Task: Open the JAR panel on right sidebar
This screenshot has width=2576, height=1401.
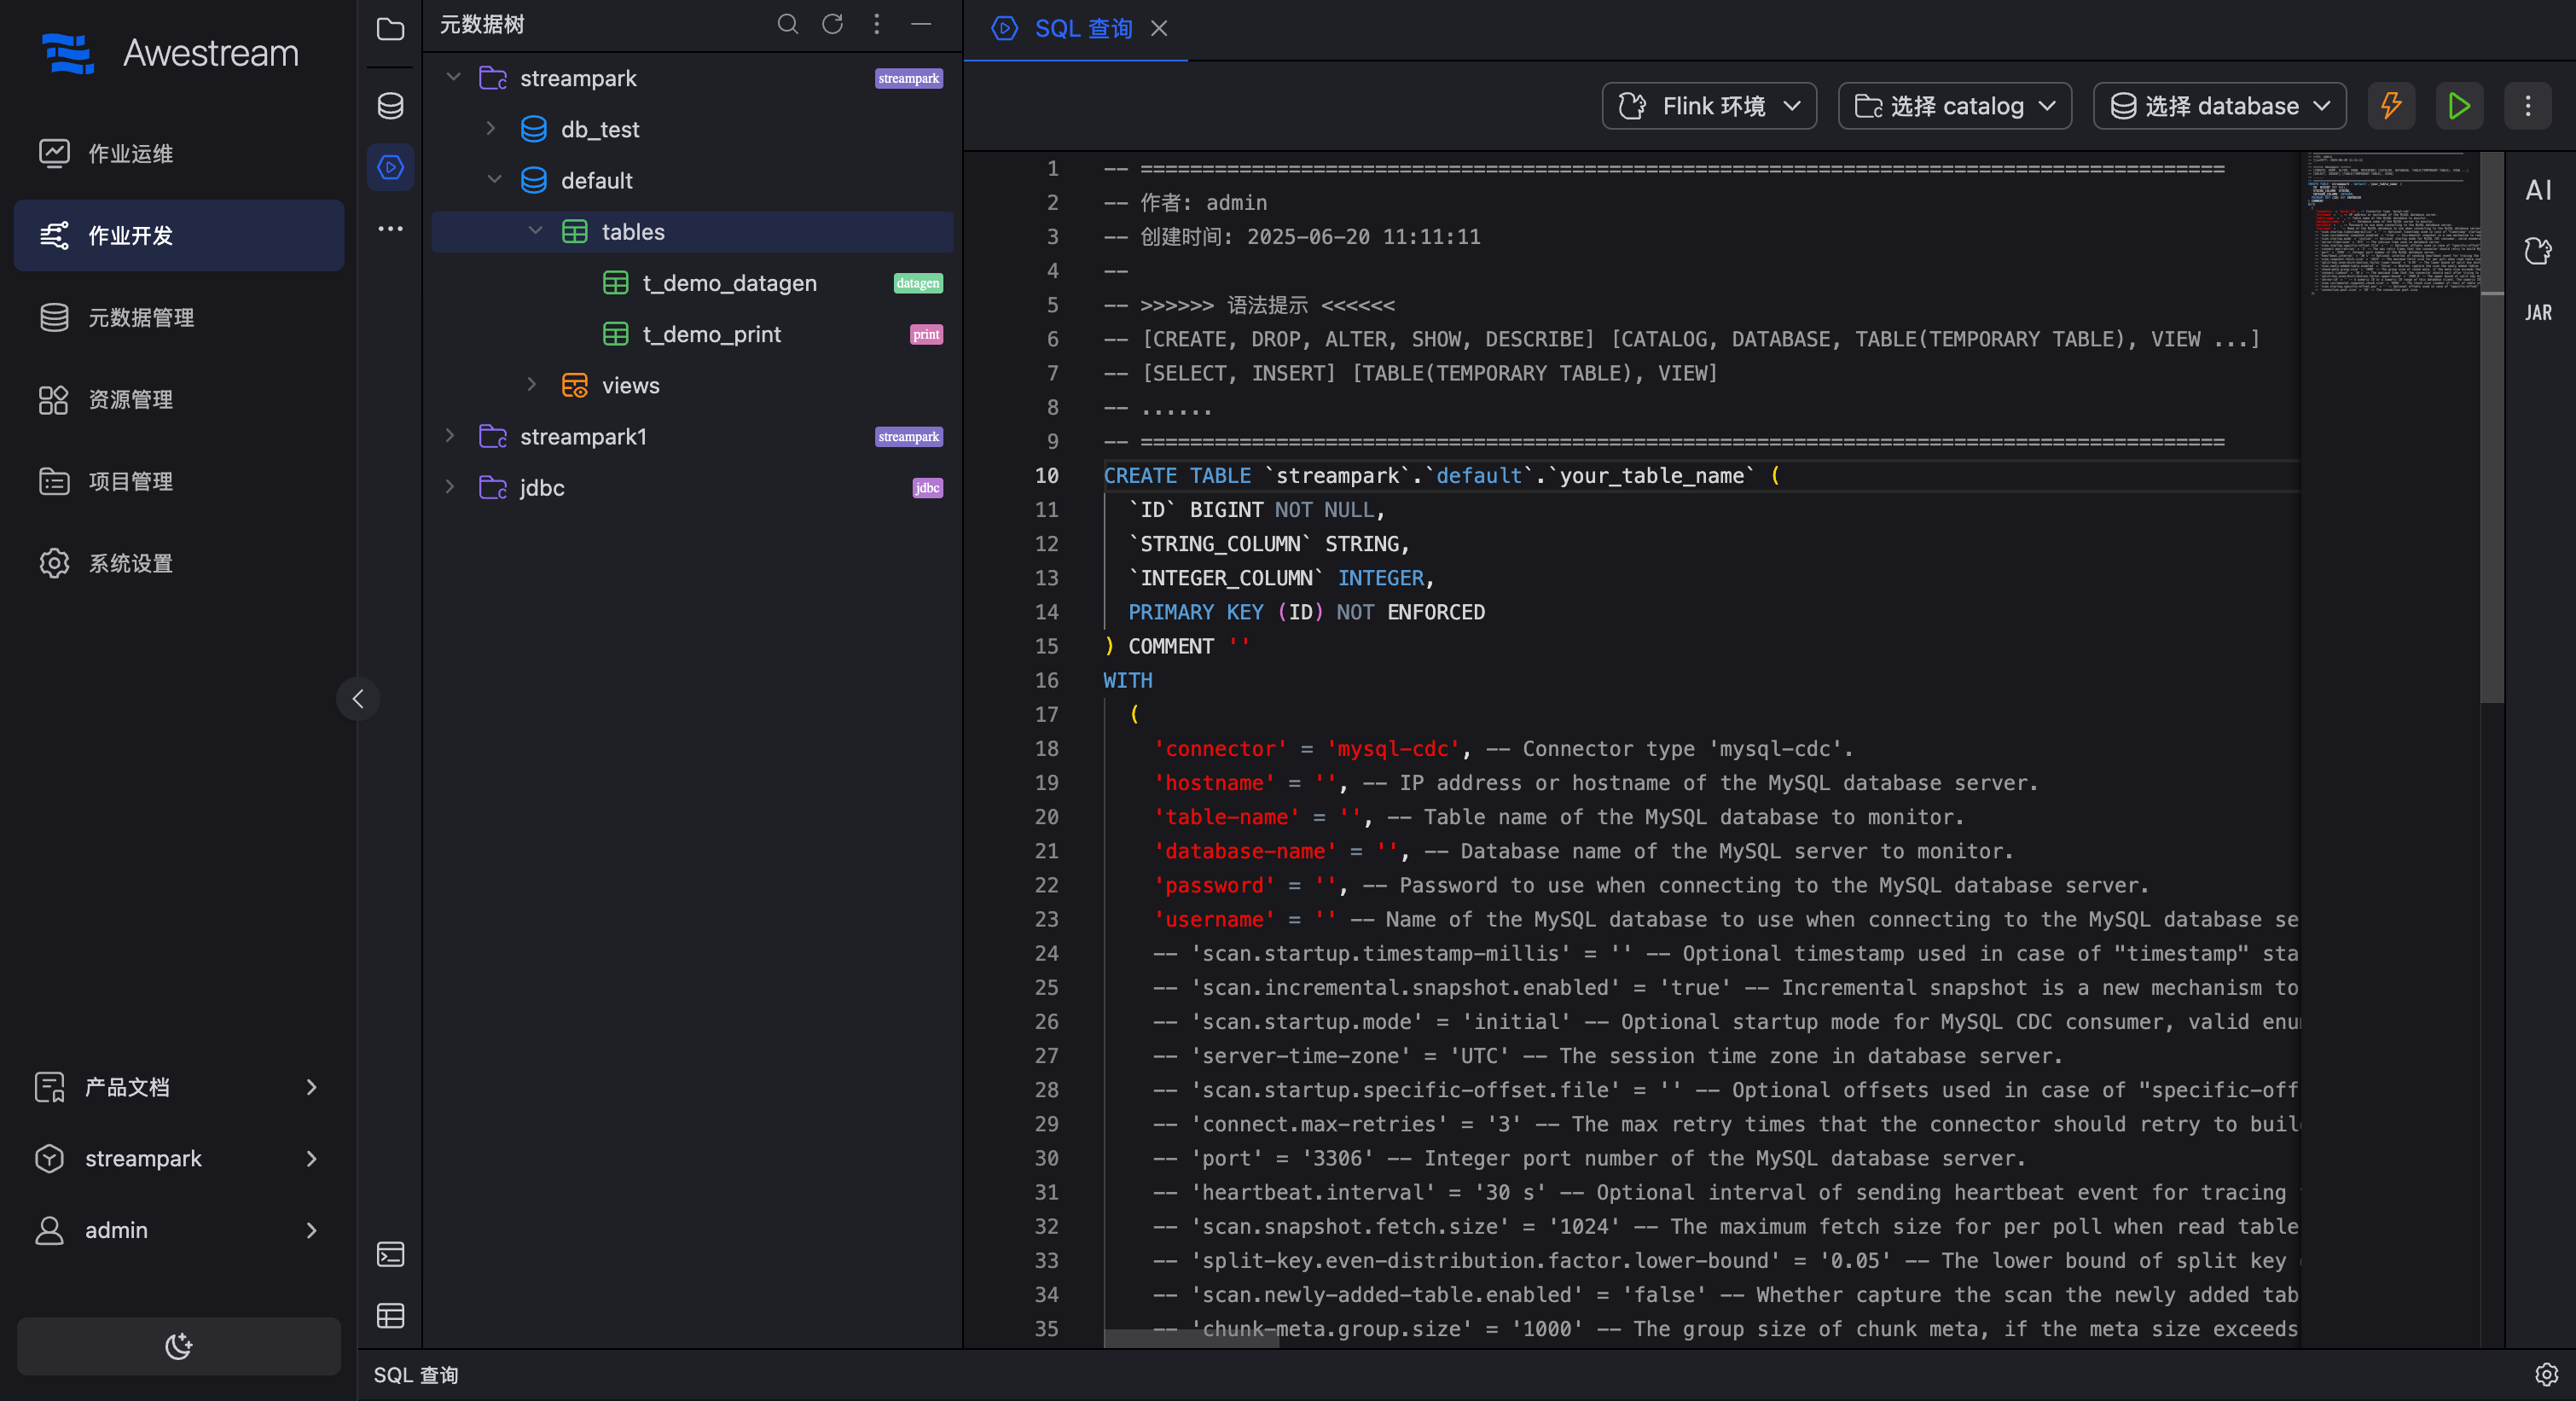Action: coord(2537,313)
